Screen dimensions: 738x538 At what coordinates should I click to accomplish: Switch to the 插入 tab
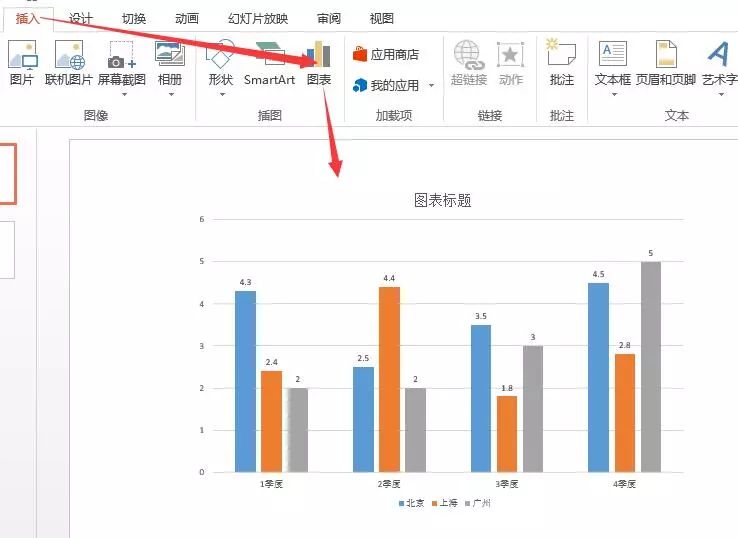[27, 19]
